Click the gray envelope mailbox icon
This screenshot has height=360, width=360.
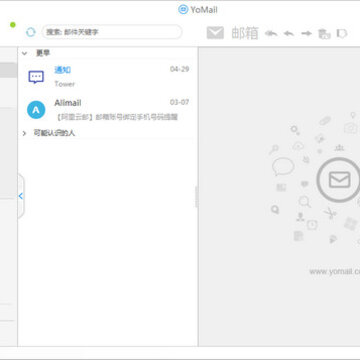tap(215, 33)
